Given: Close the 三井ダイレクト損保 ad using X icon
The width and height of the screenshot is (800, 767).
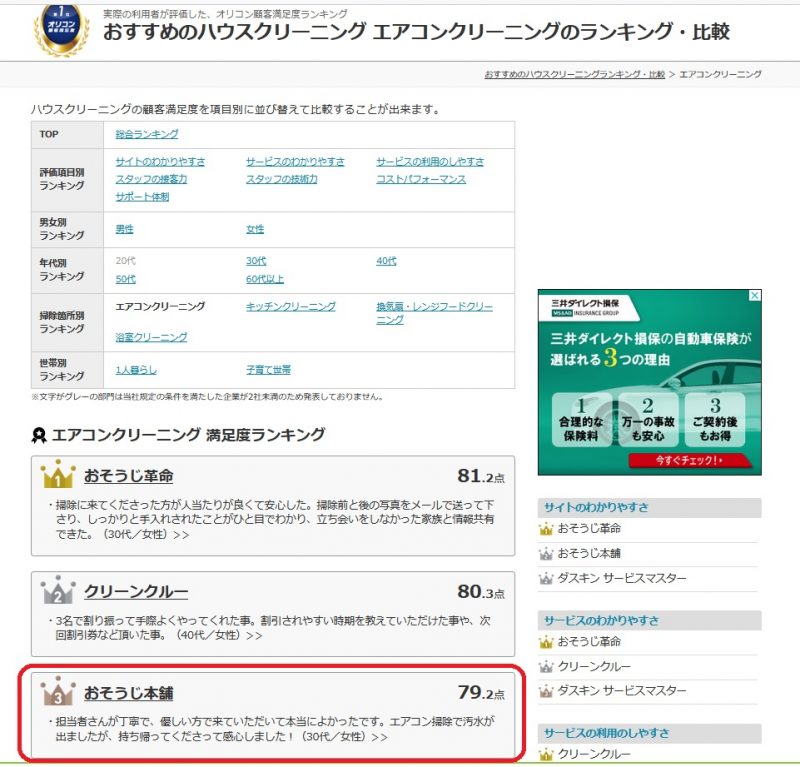Looking at the screenshot, I should [755, 296].
